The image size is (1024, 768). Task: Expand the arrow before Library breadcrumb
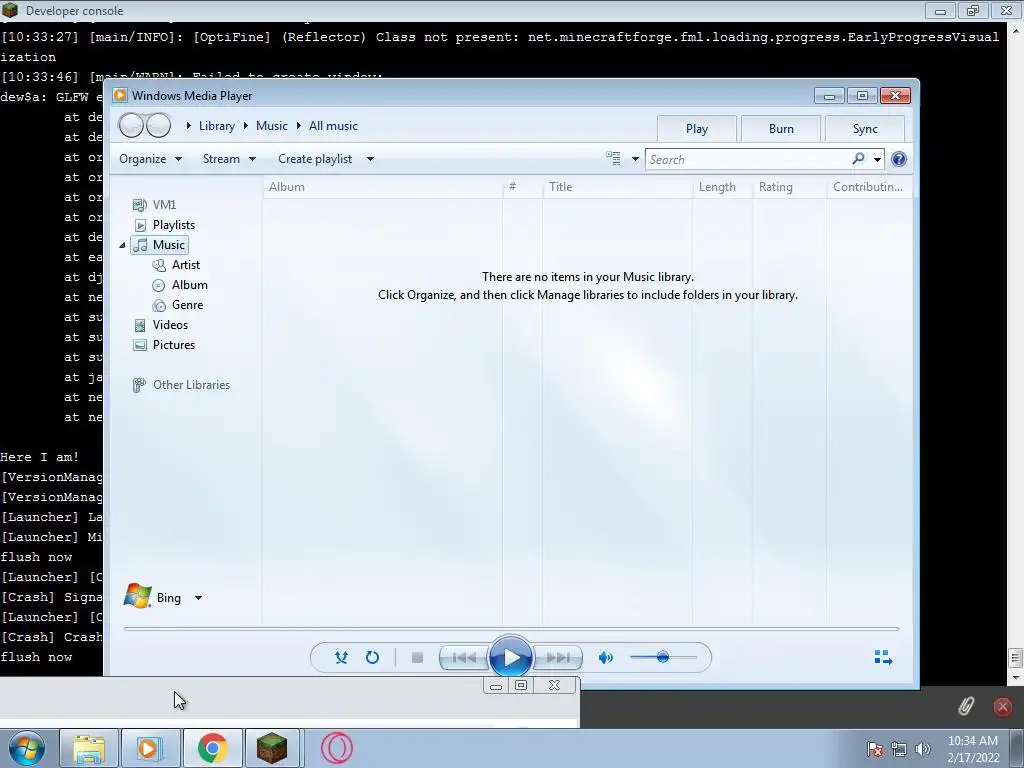coord(189,125)
